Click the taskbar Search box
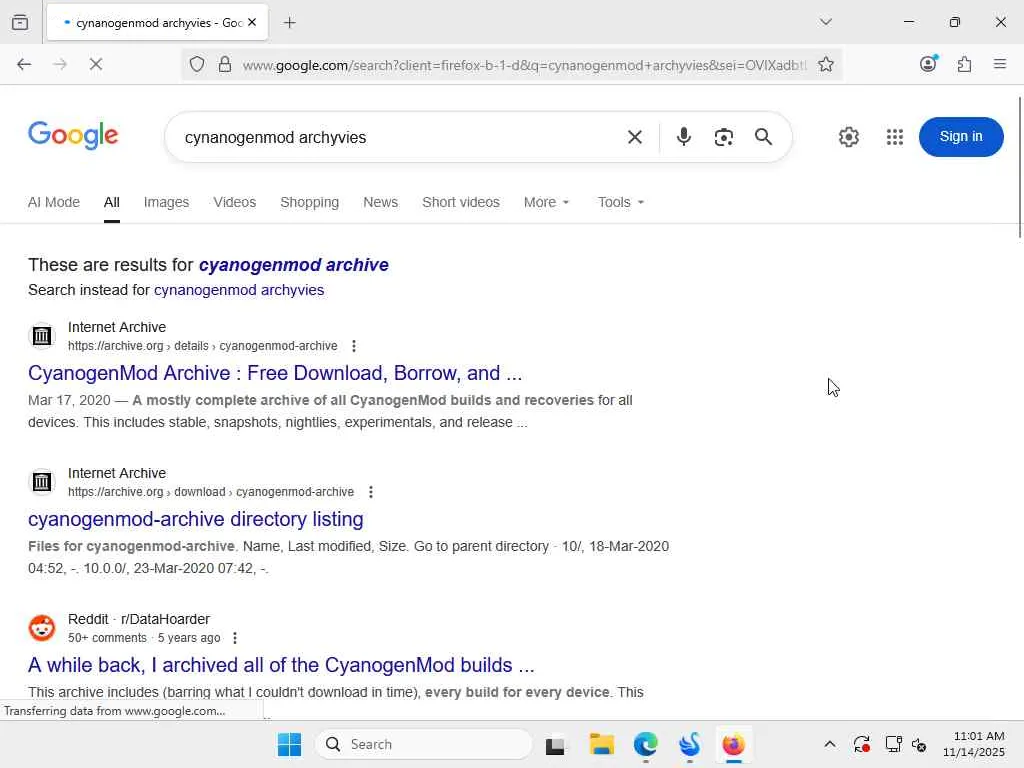This screenshot has width=1024, height=768. [x=423, y=744]
